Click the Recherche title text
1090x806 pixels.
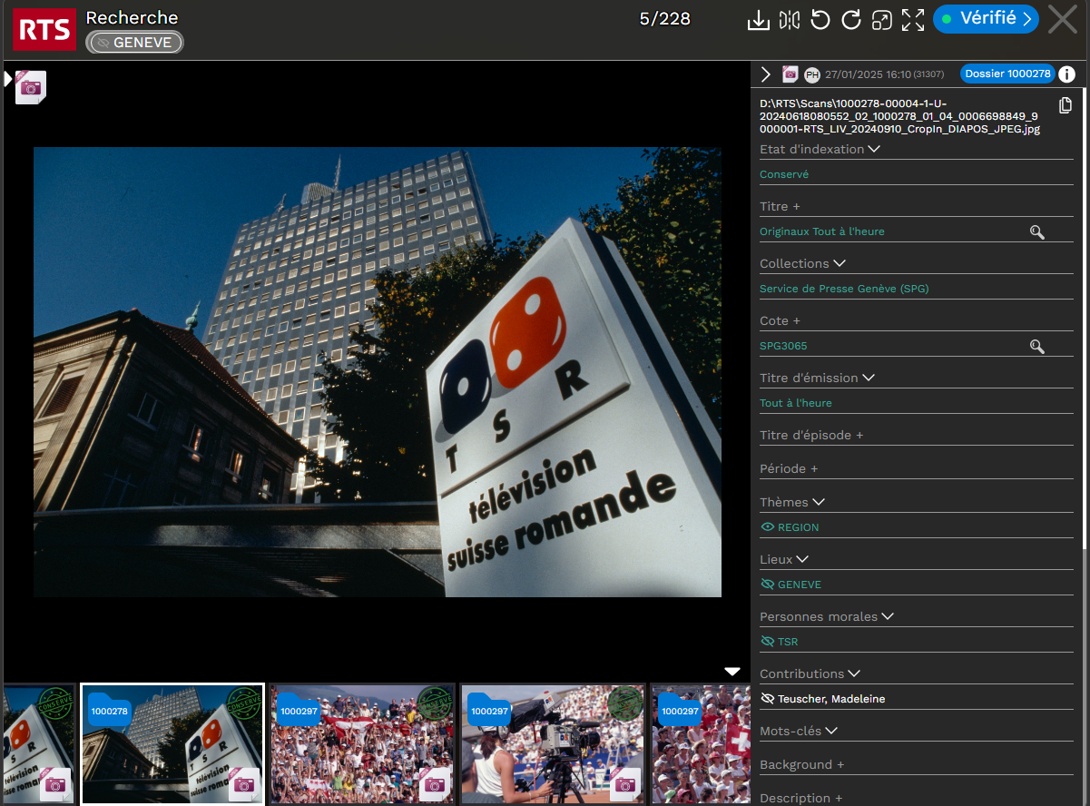pos(131,17)
